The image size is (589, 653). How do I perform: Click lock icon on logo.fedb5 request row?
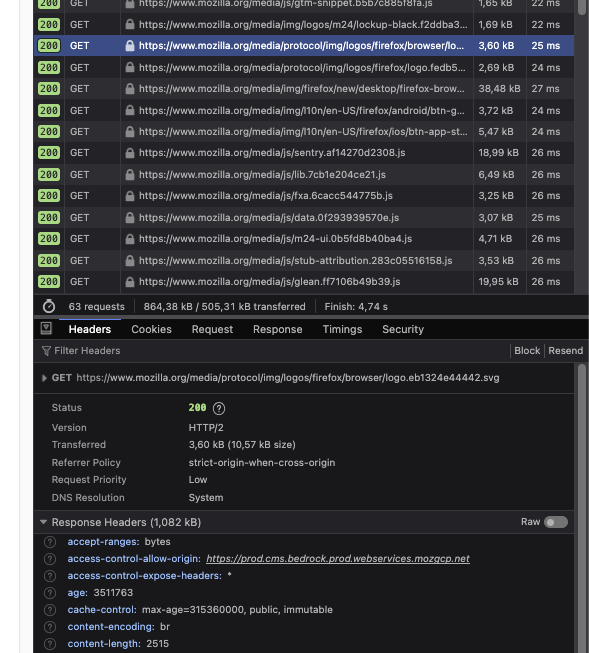(130, 67)
